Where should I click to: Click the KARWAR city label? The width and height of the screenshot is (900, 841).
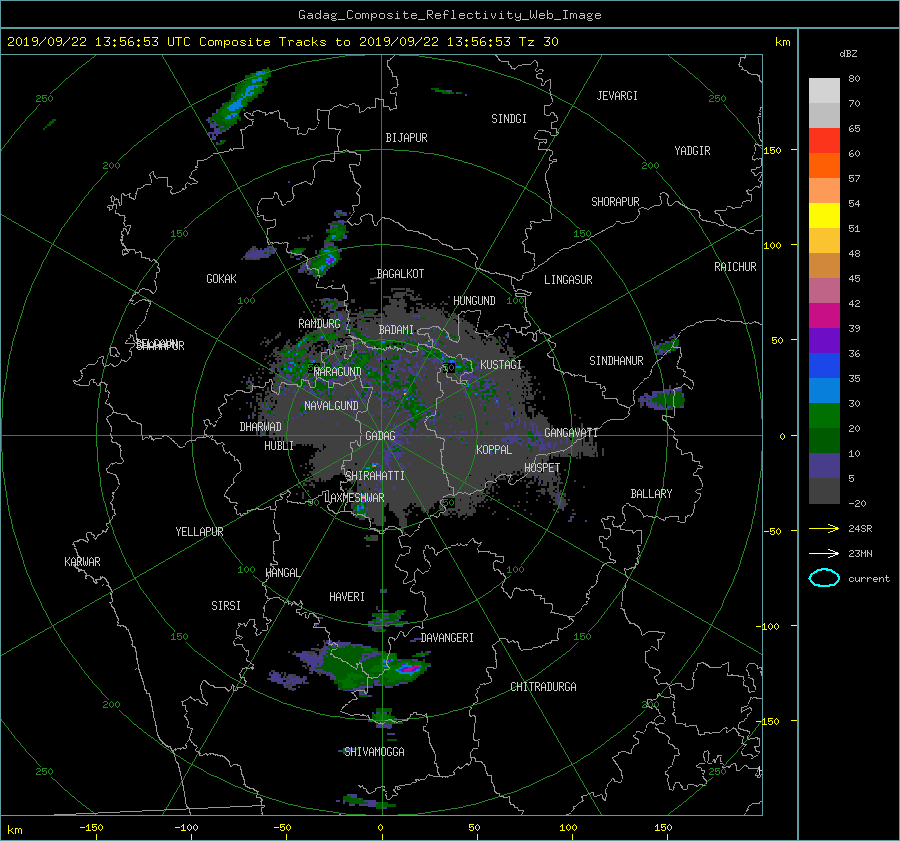pyautogui.click(x=82, y=562)
